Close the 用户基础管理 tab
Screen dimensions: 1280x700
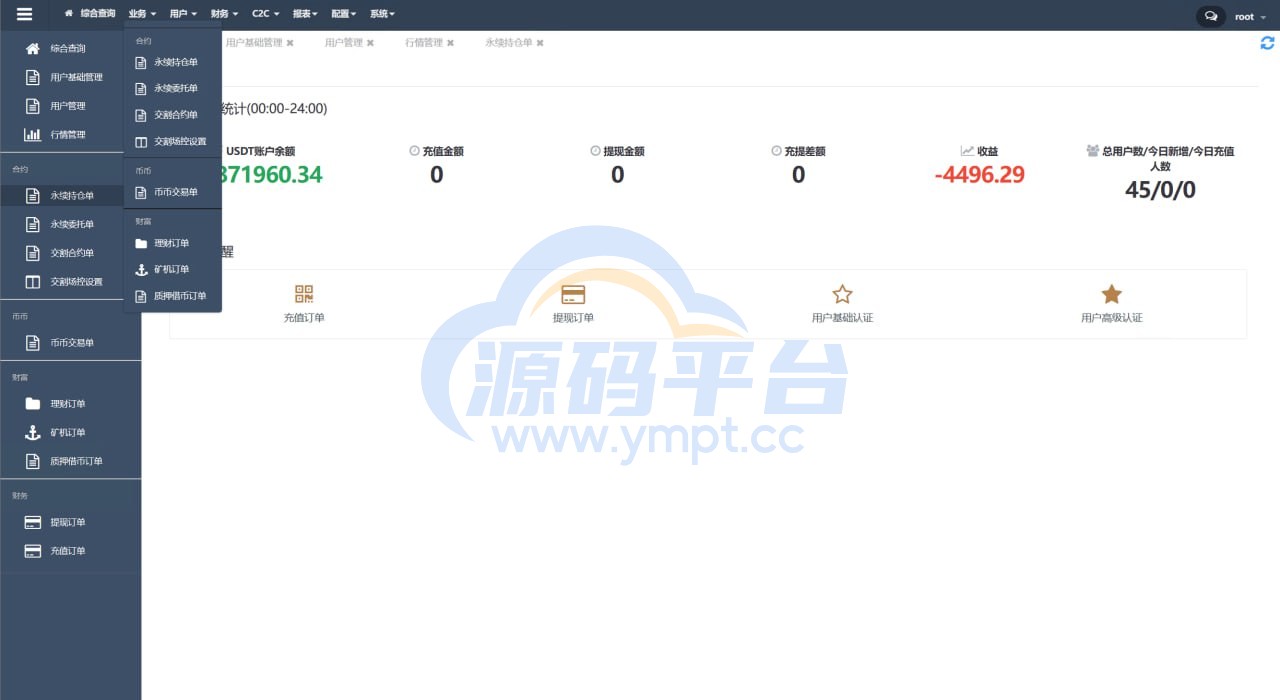pos(290,43)
